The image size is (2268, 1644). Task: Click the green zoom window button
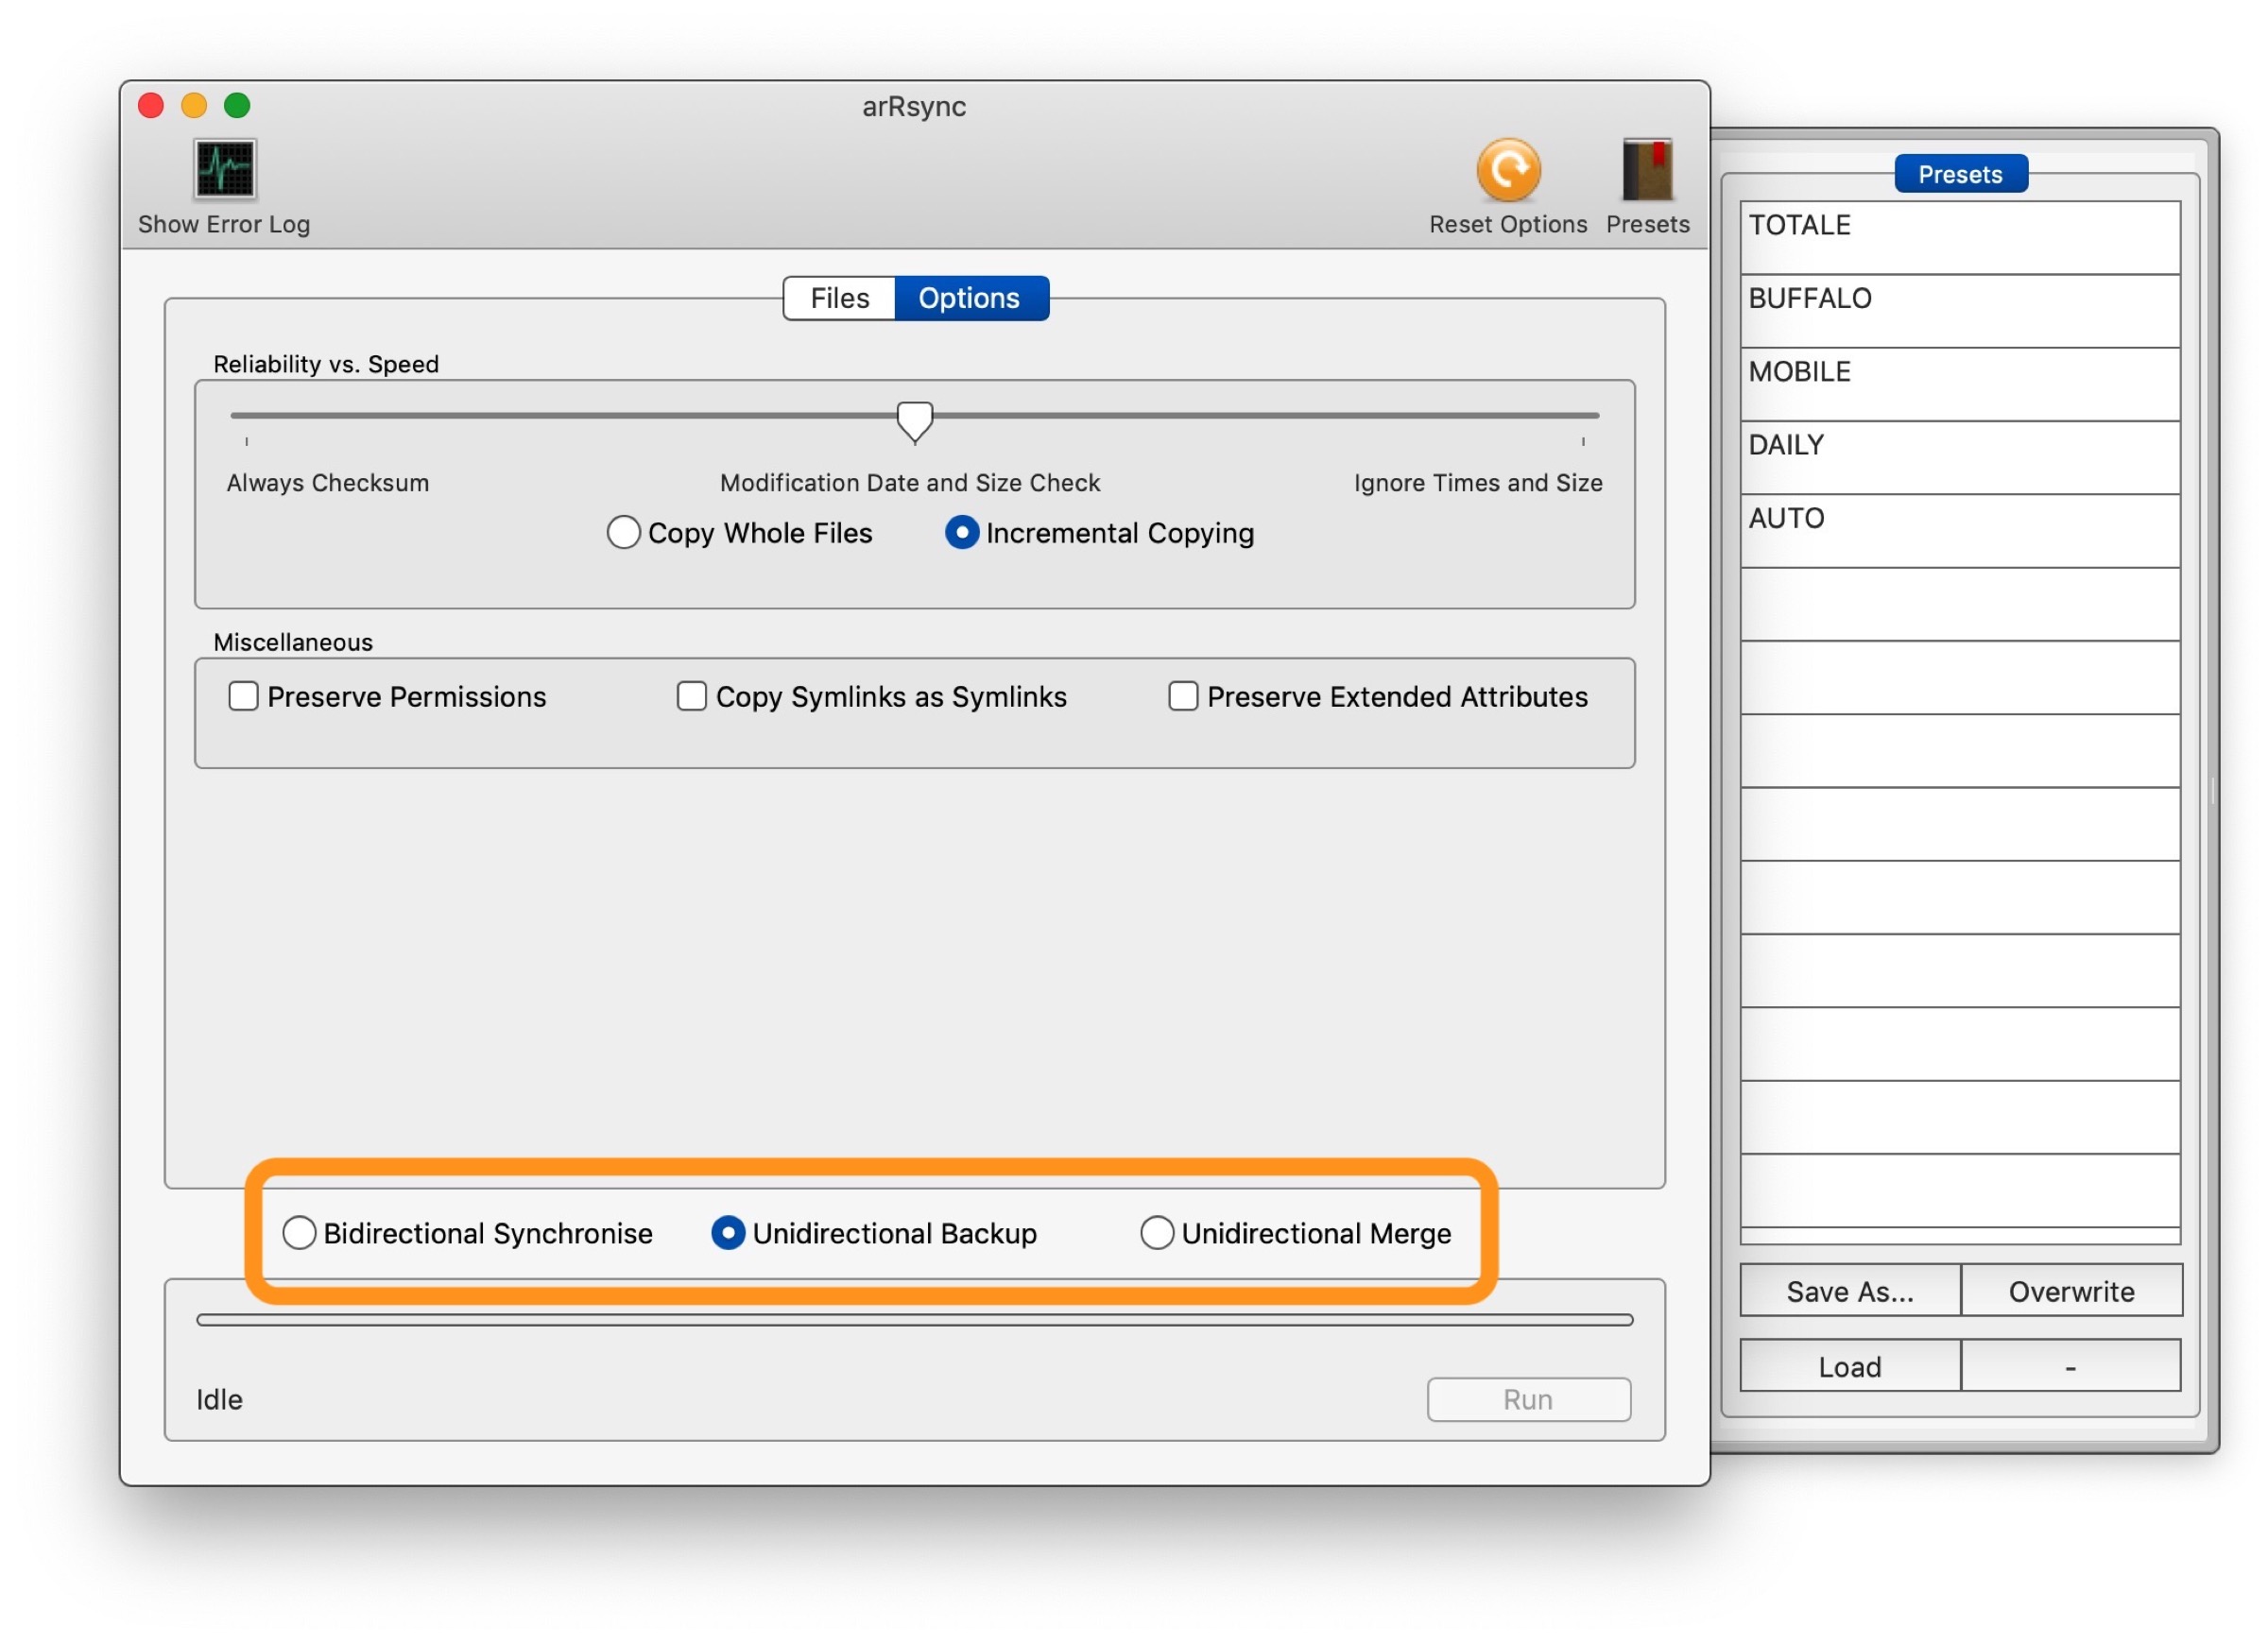[237, 105]
